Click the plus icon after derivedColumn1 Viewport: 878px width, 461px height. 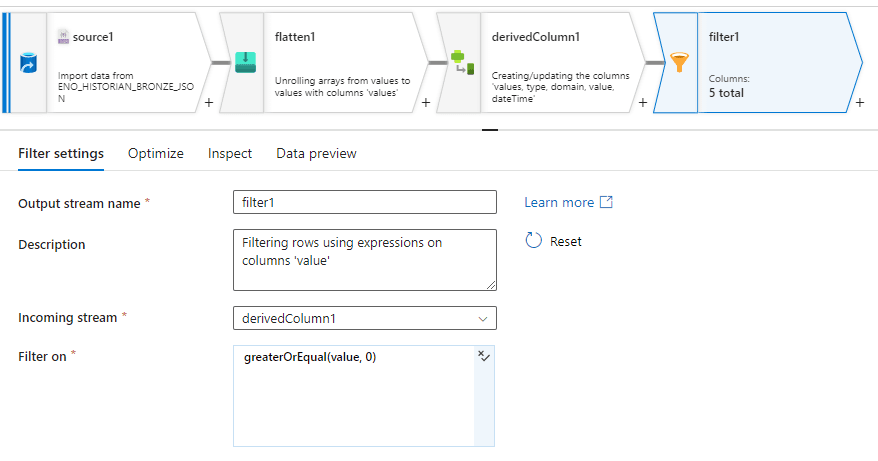click(641, 102)
